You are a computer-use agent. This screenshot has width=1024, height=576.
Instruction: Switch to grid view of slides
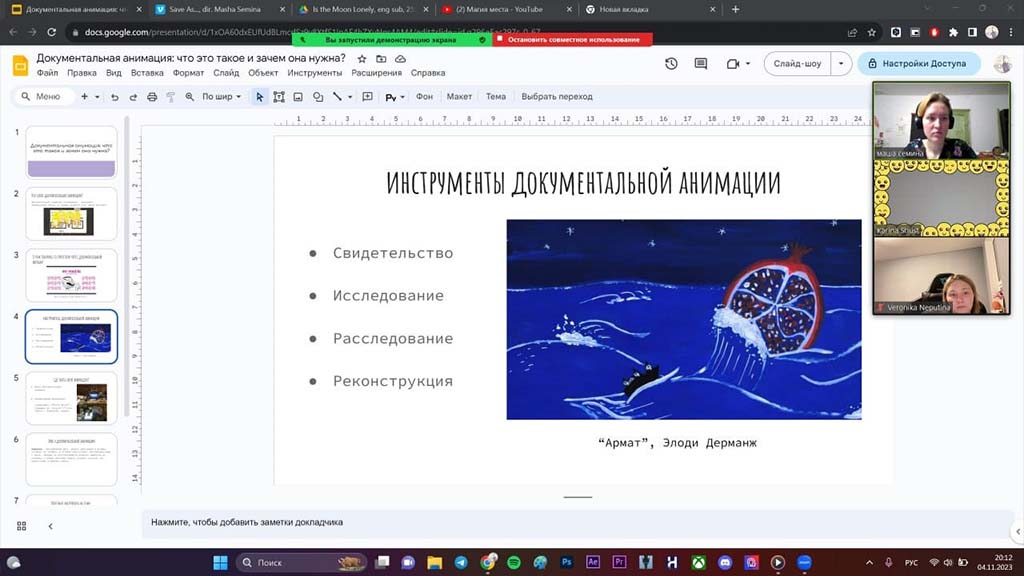tap(22, 526)
